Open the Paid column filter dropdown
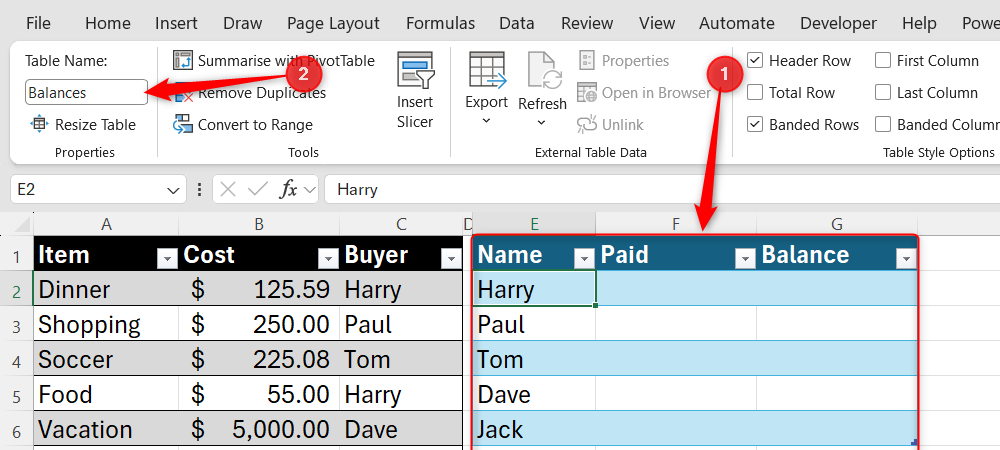Screen dimensions: 1000x450 click(745, 258)
